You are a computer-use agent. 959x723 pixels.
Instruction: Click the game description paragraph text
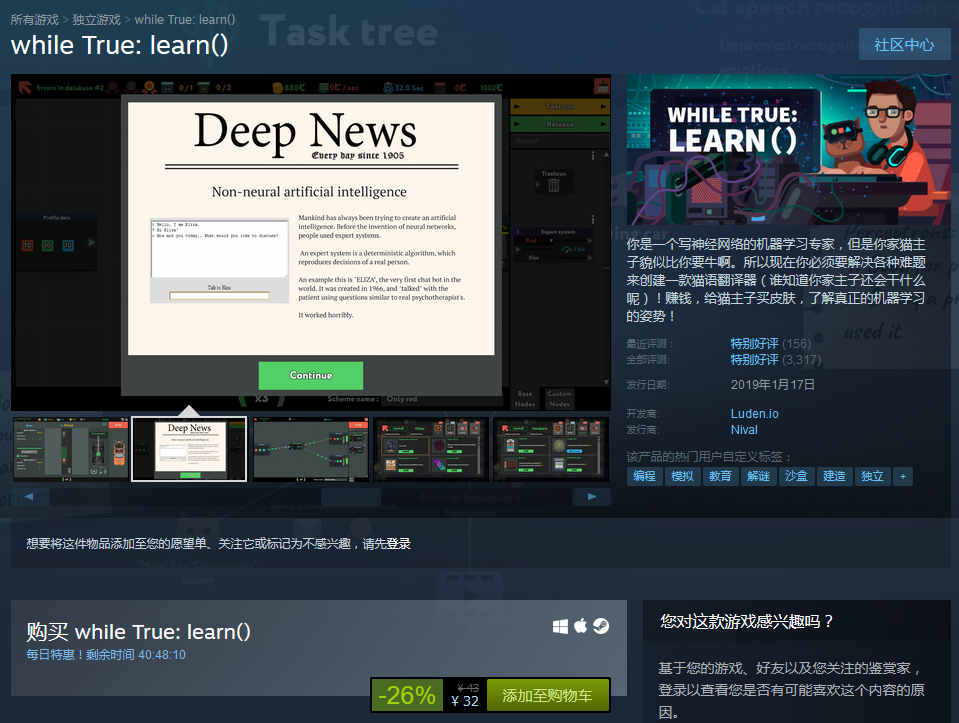[776, 280]
